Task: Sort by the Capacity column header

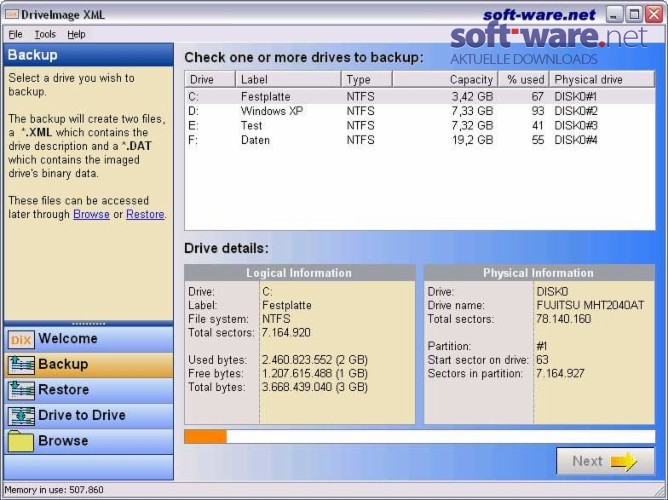Action: click(x=444, y=79)
